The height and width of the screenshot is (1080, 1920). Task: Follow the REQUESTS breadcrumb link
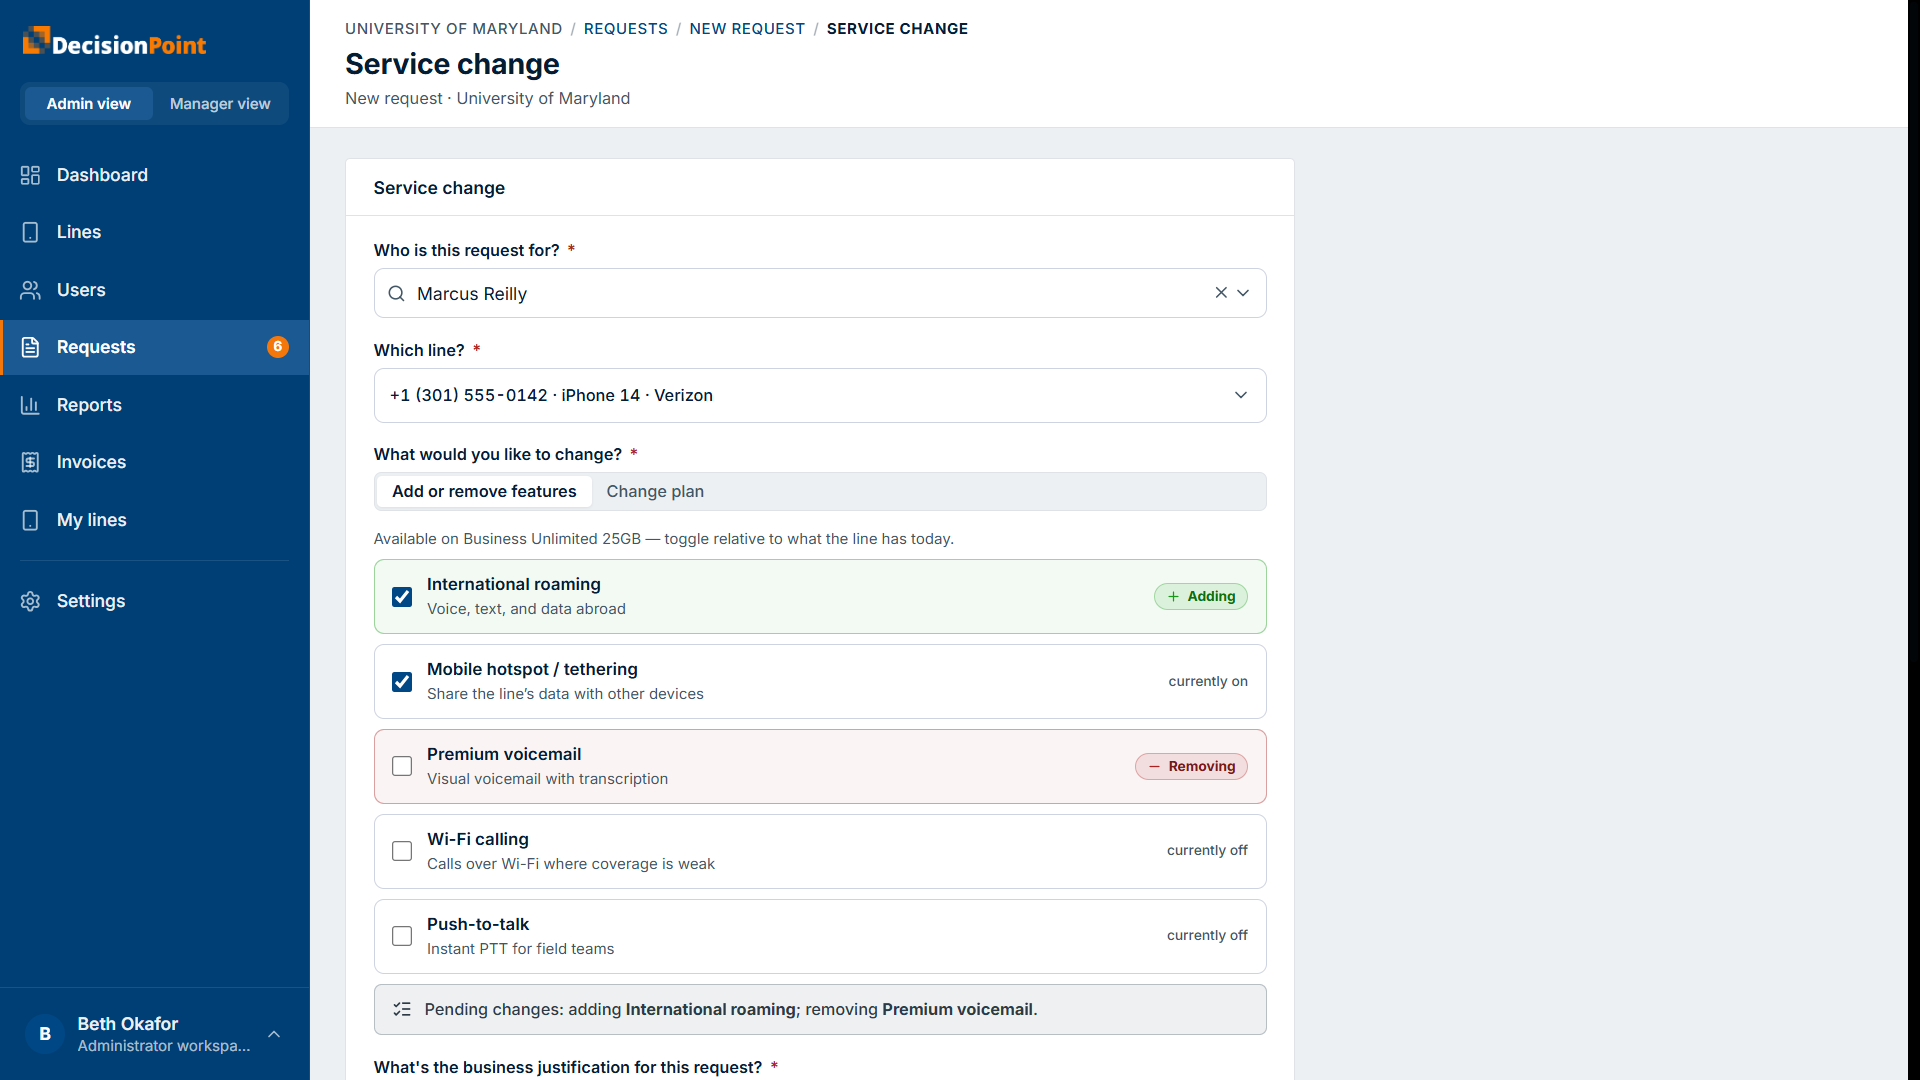(x=626, y=29)
